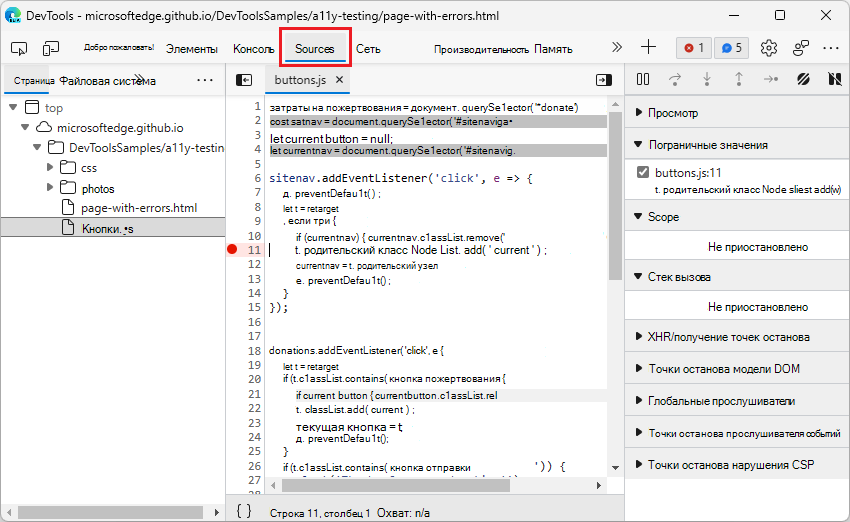Click the Step arrow-dot icon
850x522 pixels.
tap(771, 80)
